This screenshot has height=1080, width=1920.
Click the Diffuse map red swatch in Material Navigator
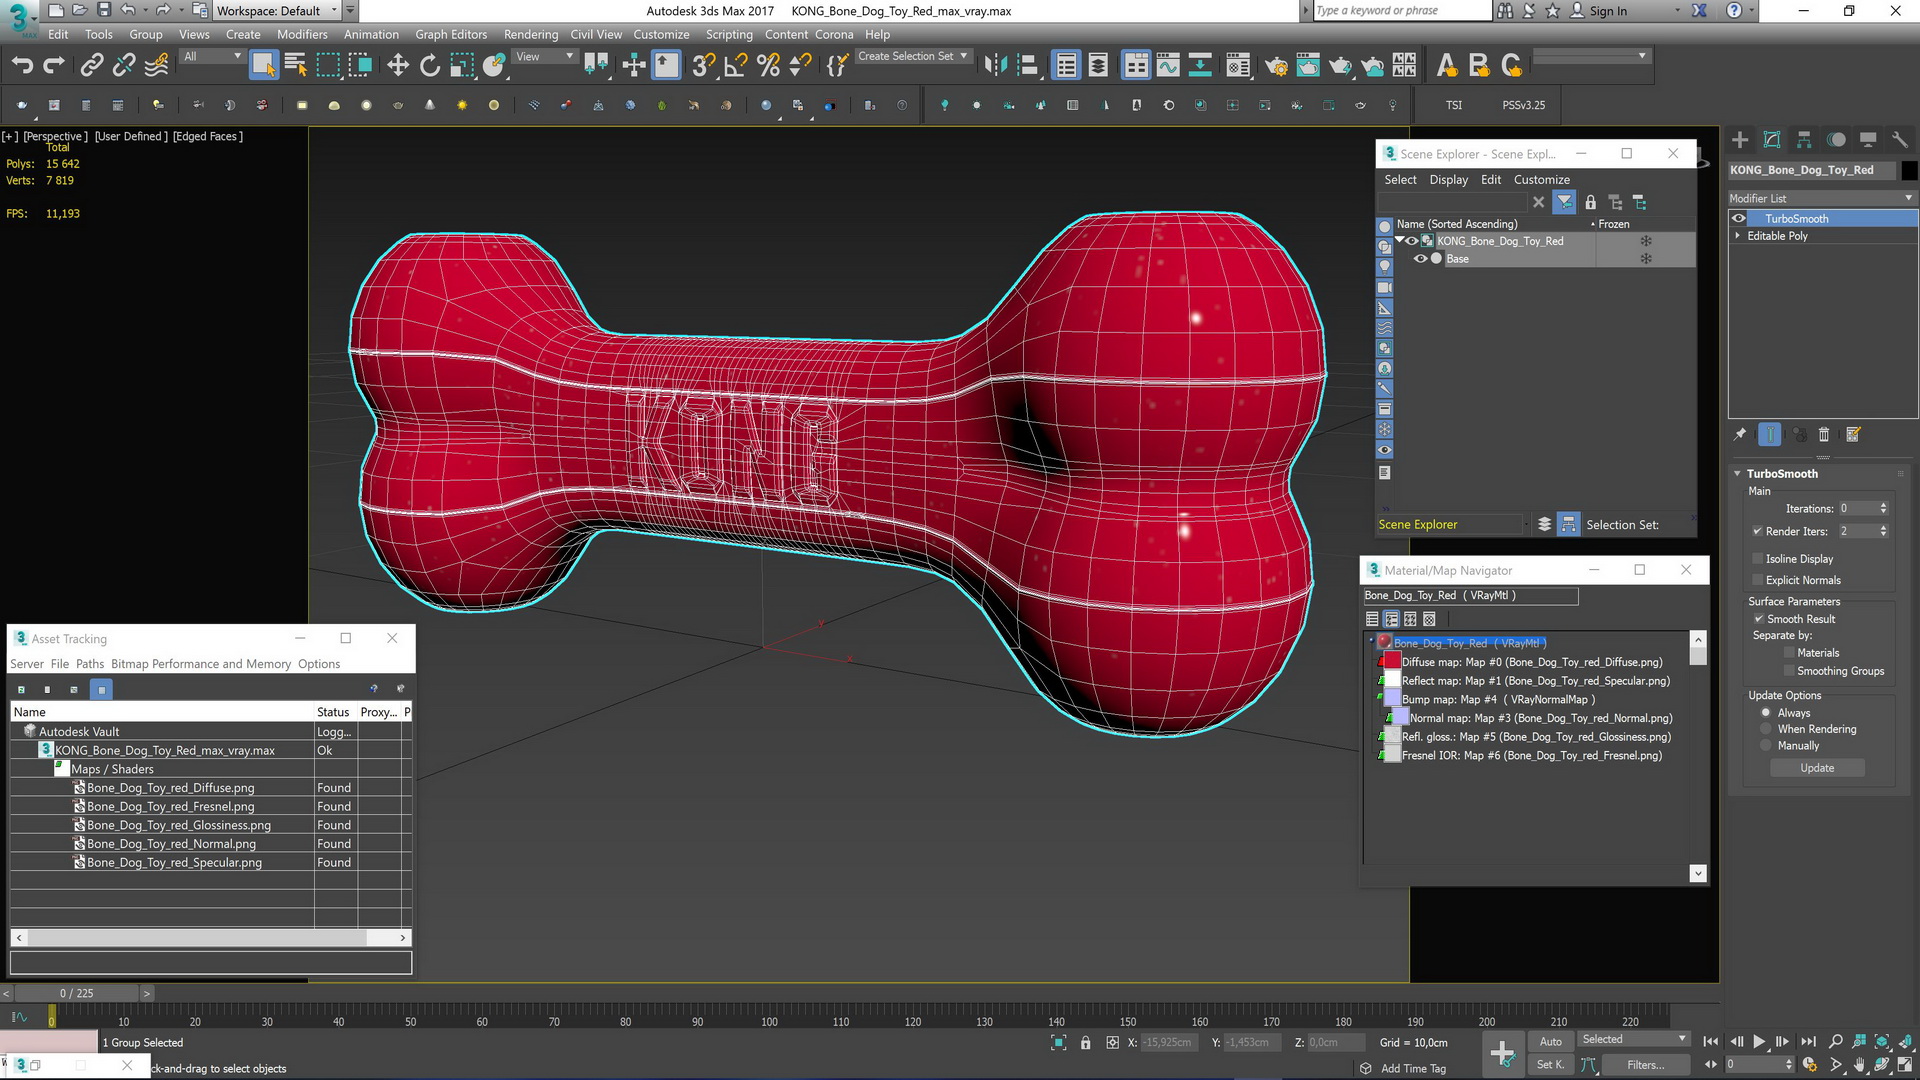(x=1392, y=662)
